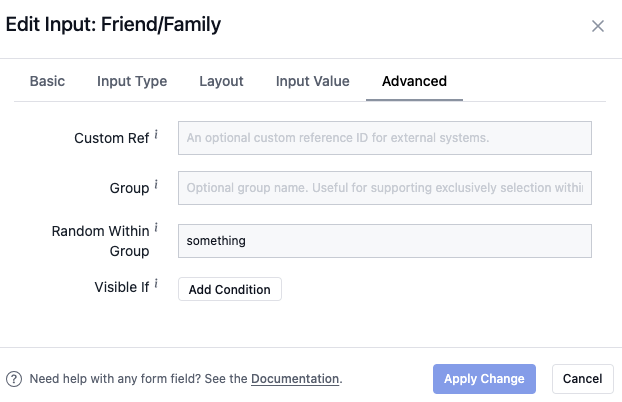Image resolution: width=622 pixels, height=402 pixels.
Task: Click the Visible If label
Action: coord(121,288)
